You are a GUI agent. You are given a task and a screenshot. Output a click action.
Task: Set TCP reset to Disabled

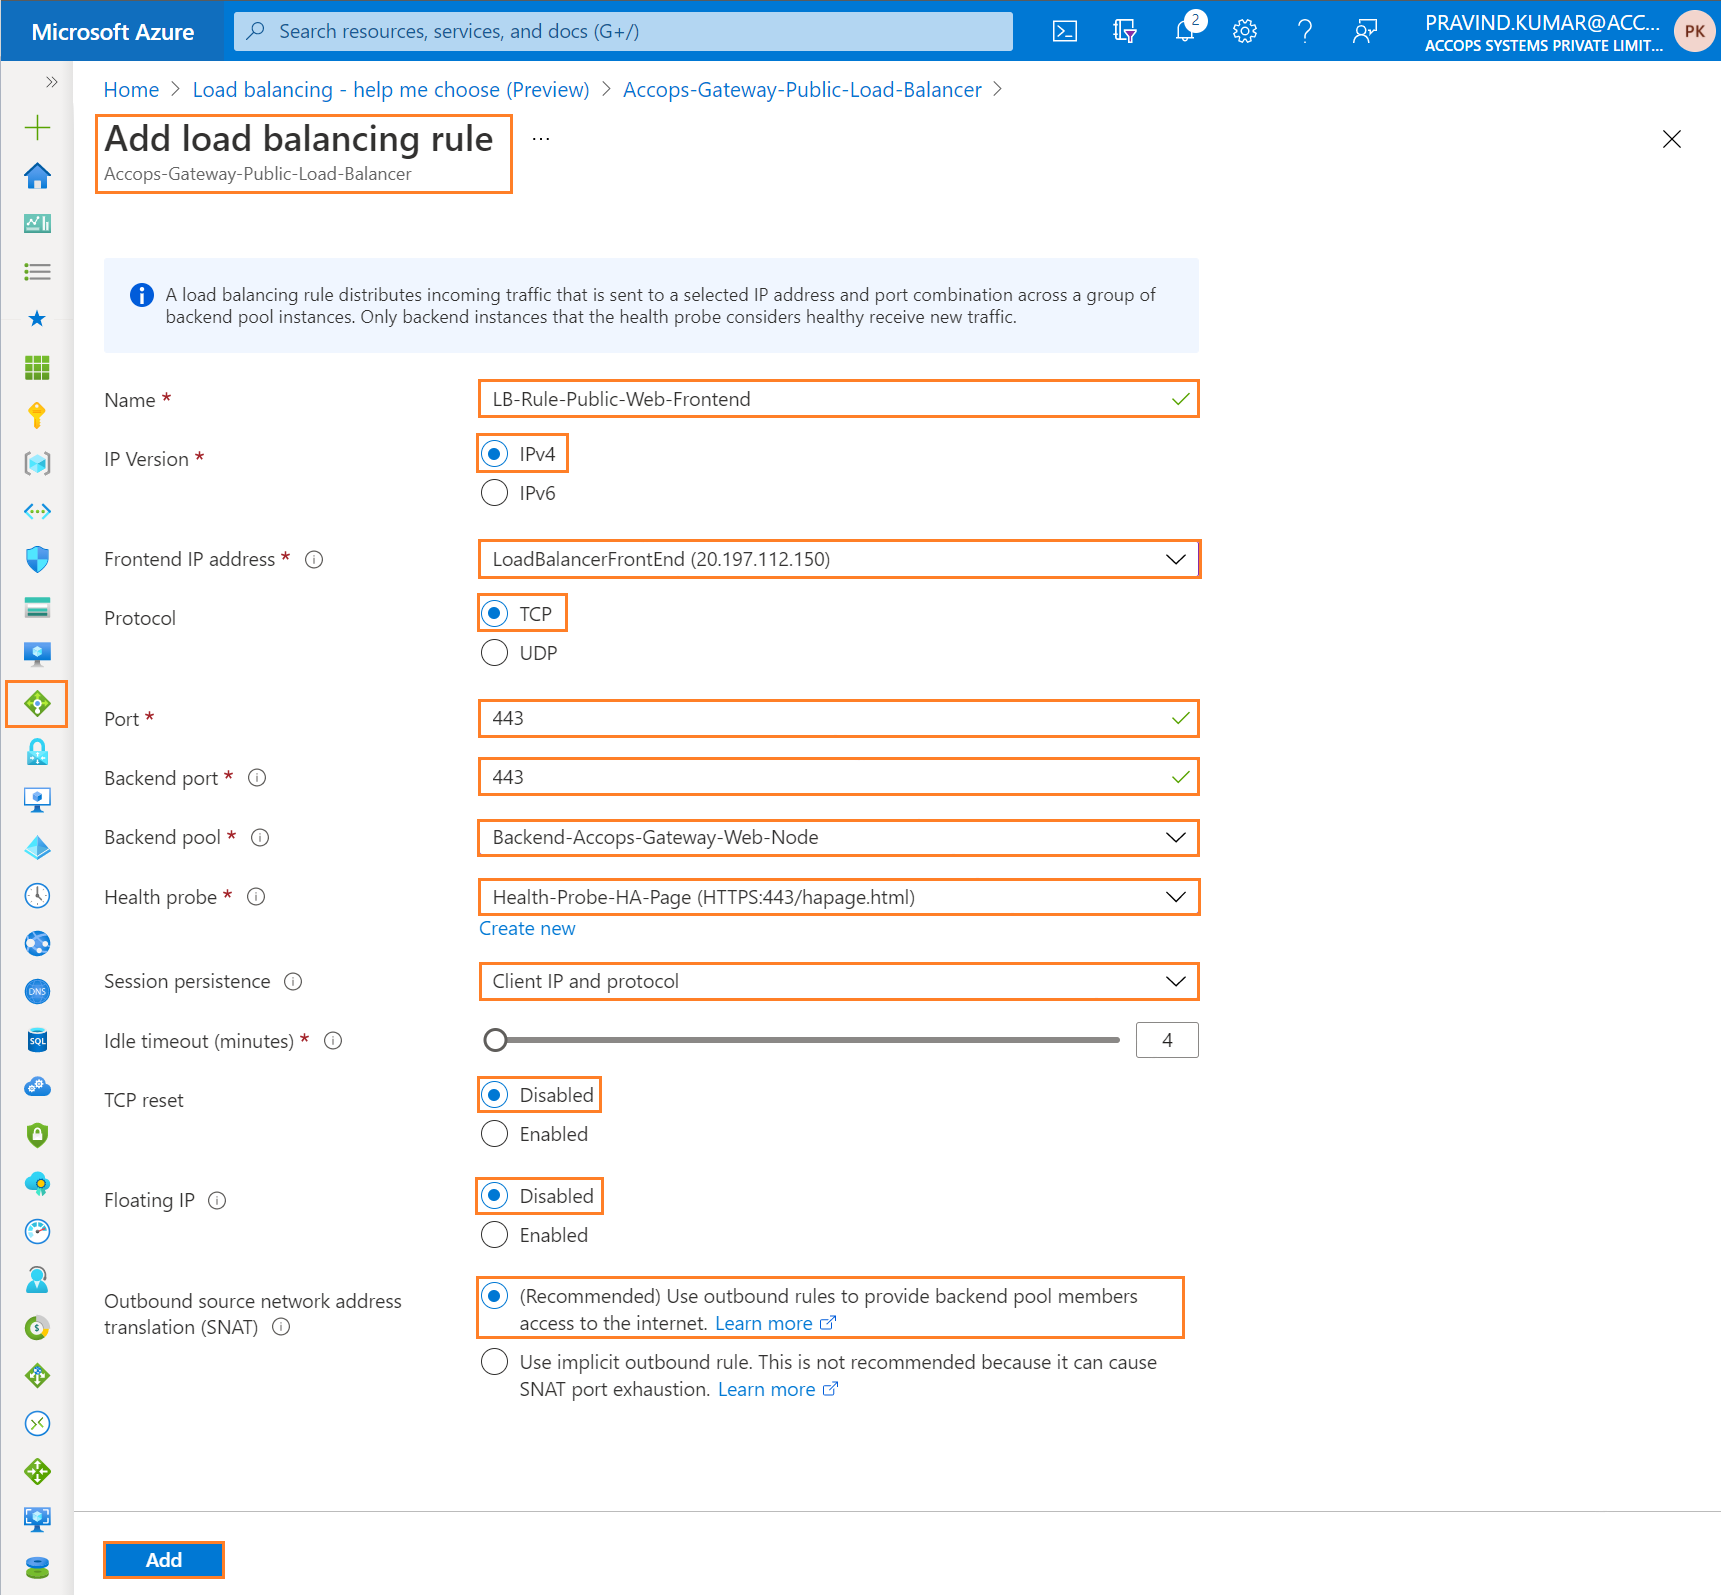[x=495, y=1095]
